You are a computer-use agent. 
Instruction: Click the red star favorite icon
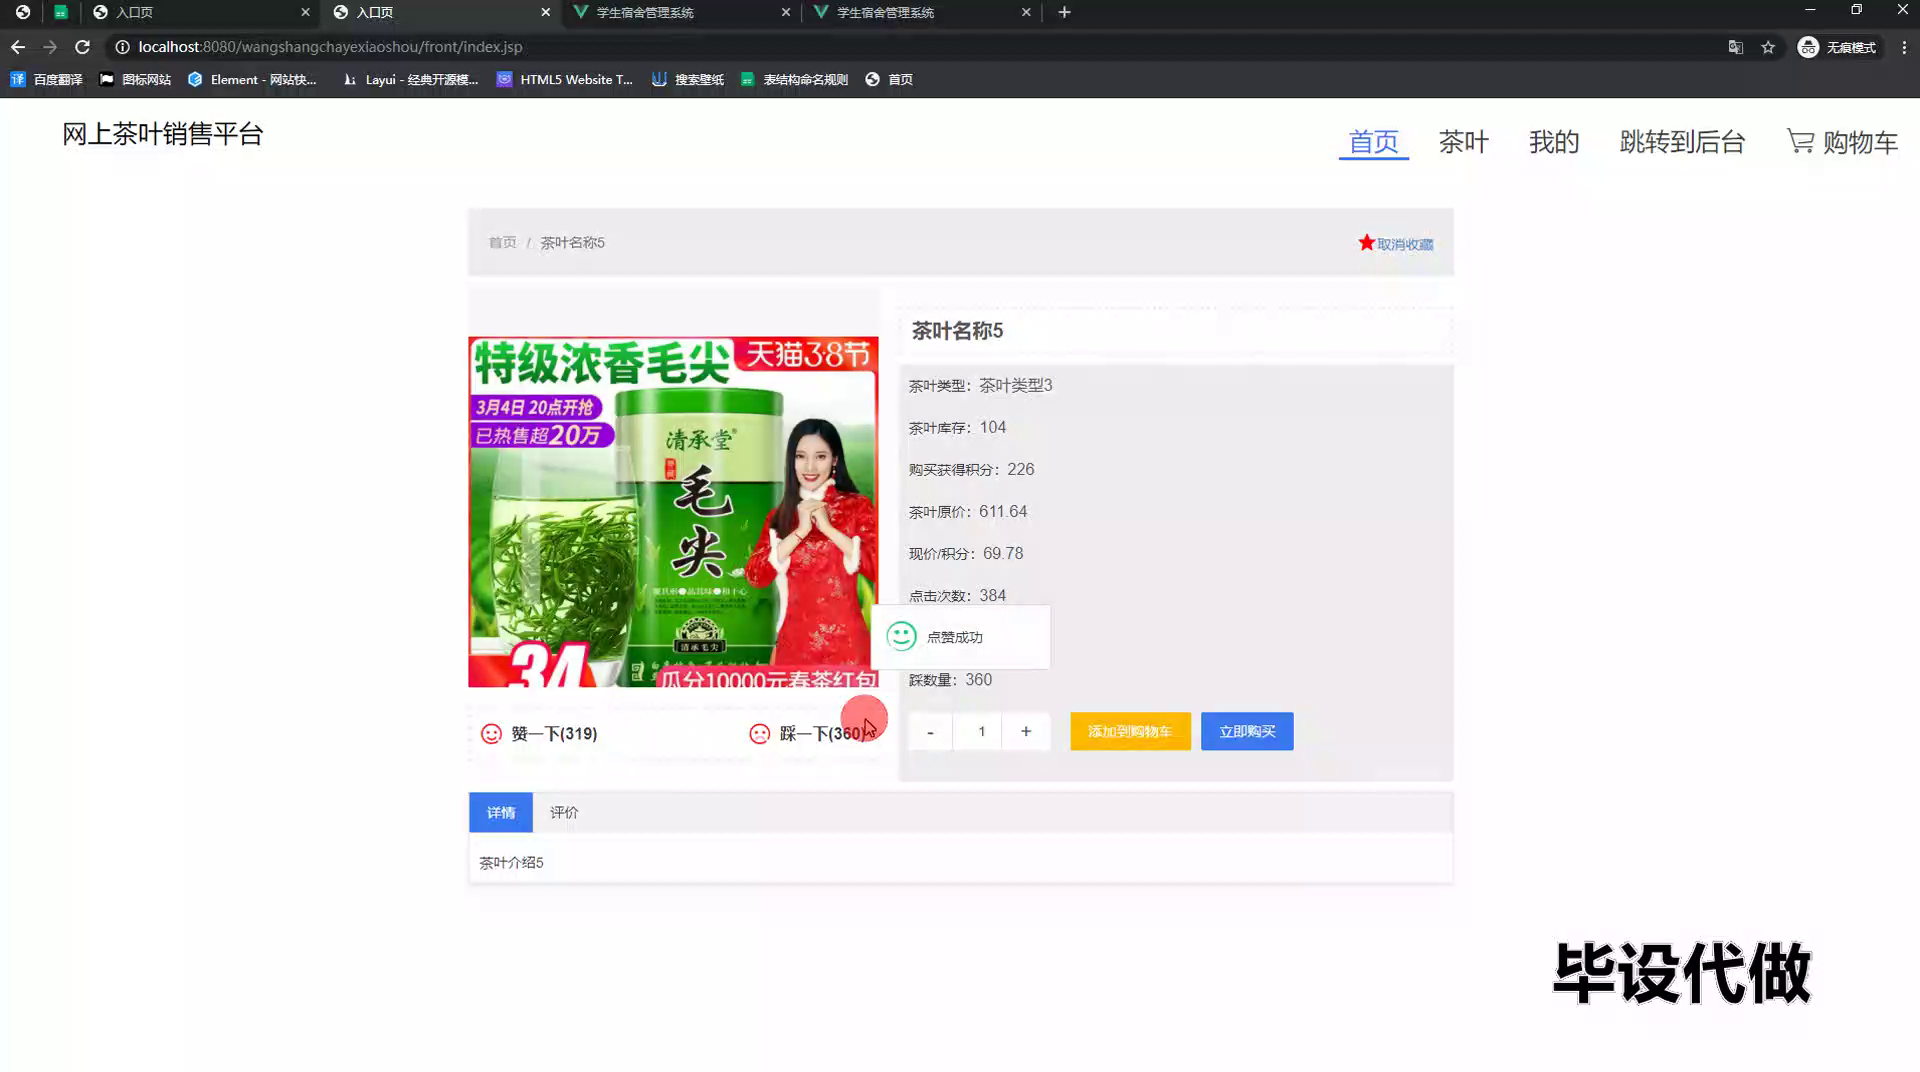tap(1366, 242)
